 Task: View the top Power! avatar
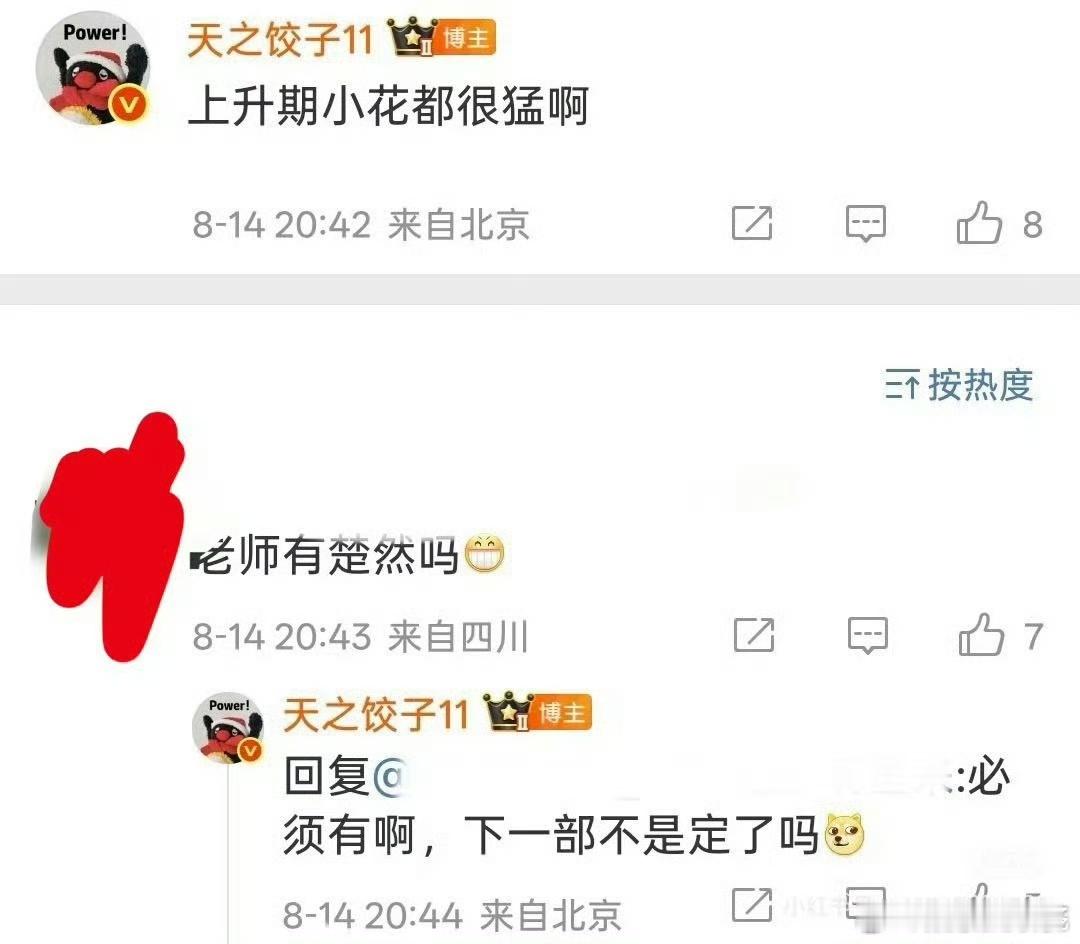coord(93,68)
